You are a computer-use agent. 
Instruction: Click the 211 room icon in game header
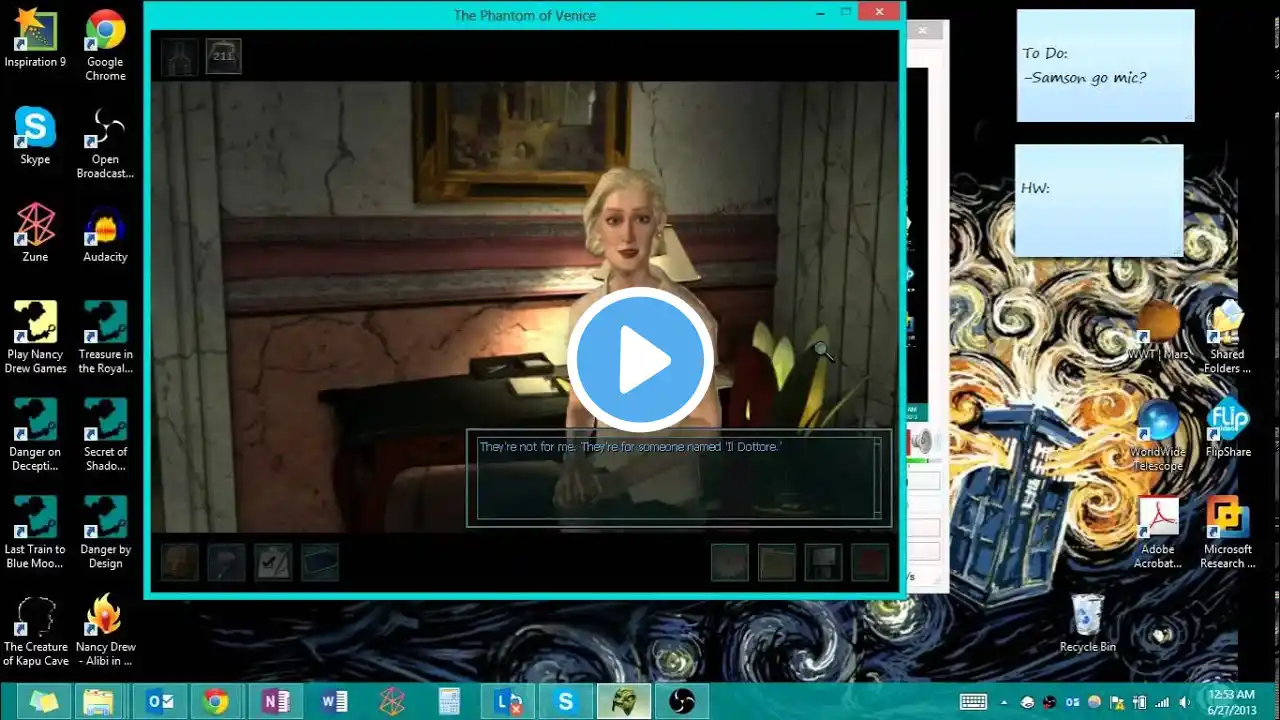point(223,56)
